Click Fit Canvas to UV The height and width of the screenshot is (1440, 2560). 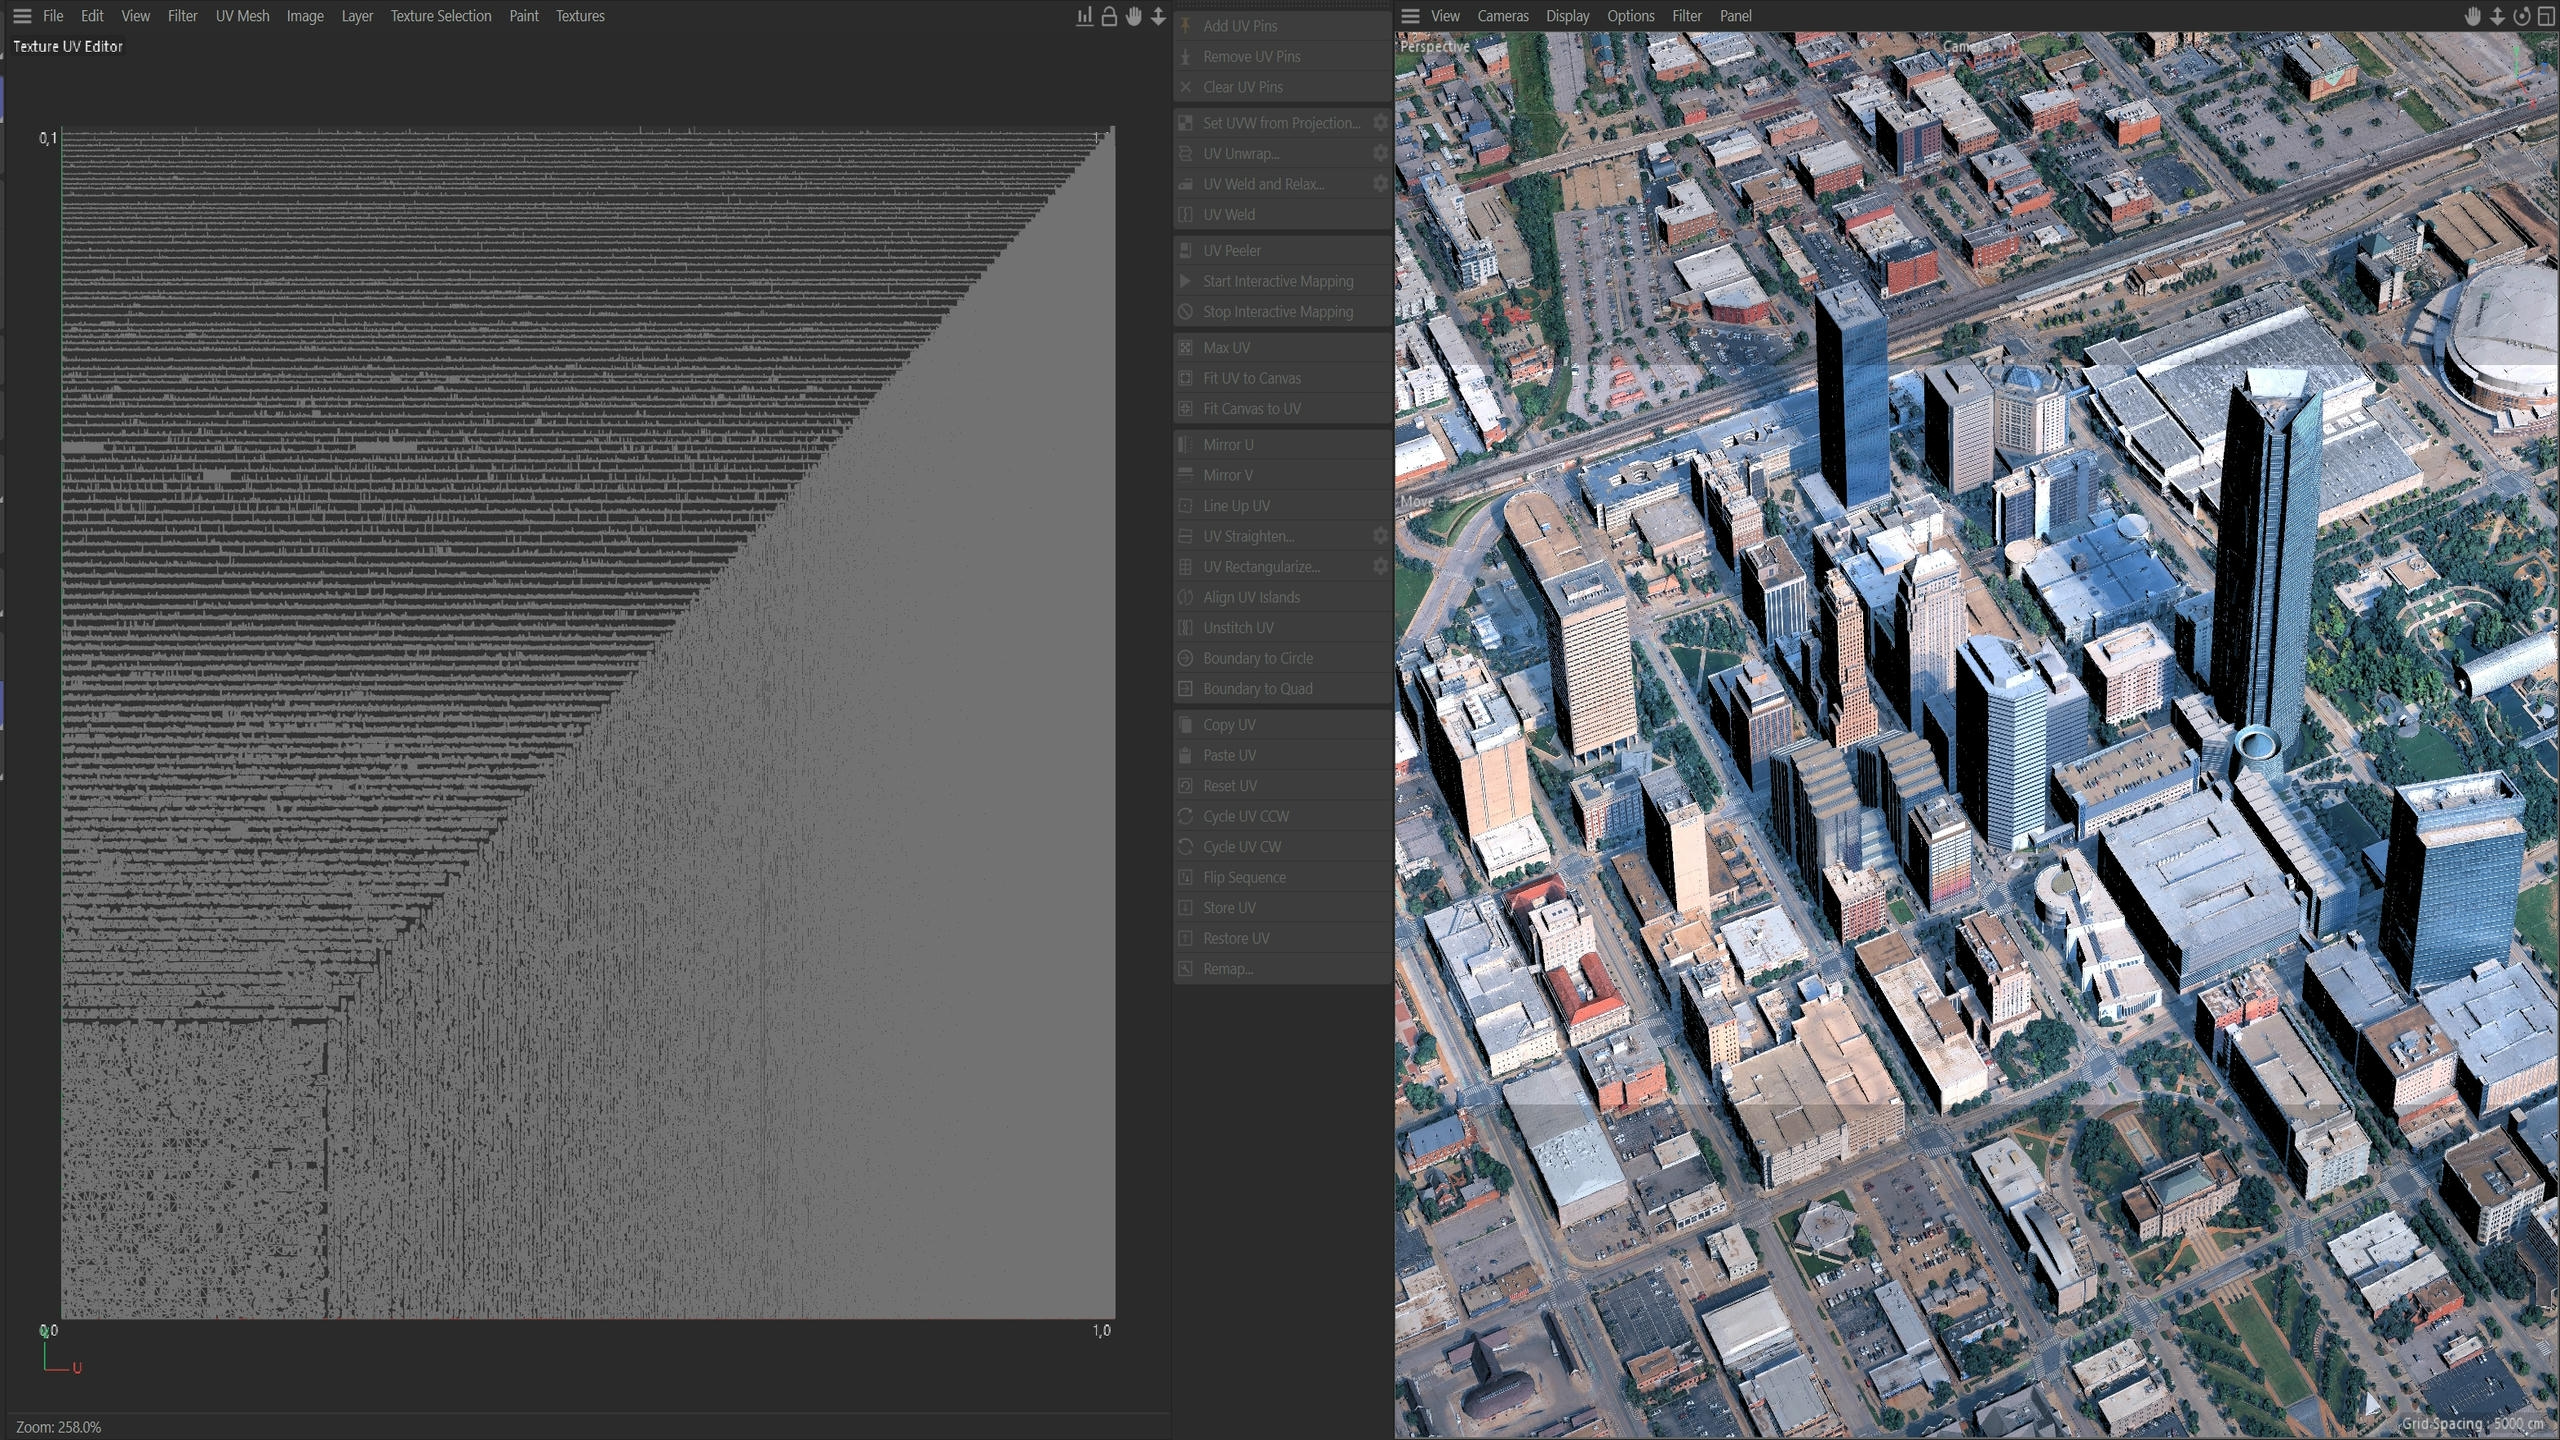(1281, 409)
